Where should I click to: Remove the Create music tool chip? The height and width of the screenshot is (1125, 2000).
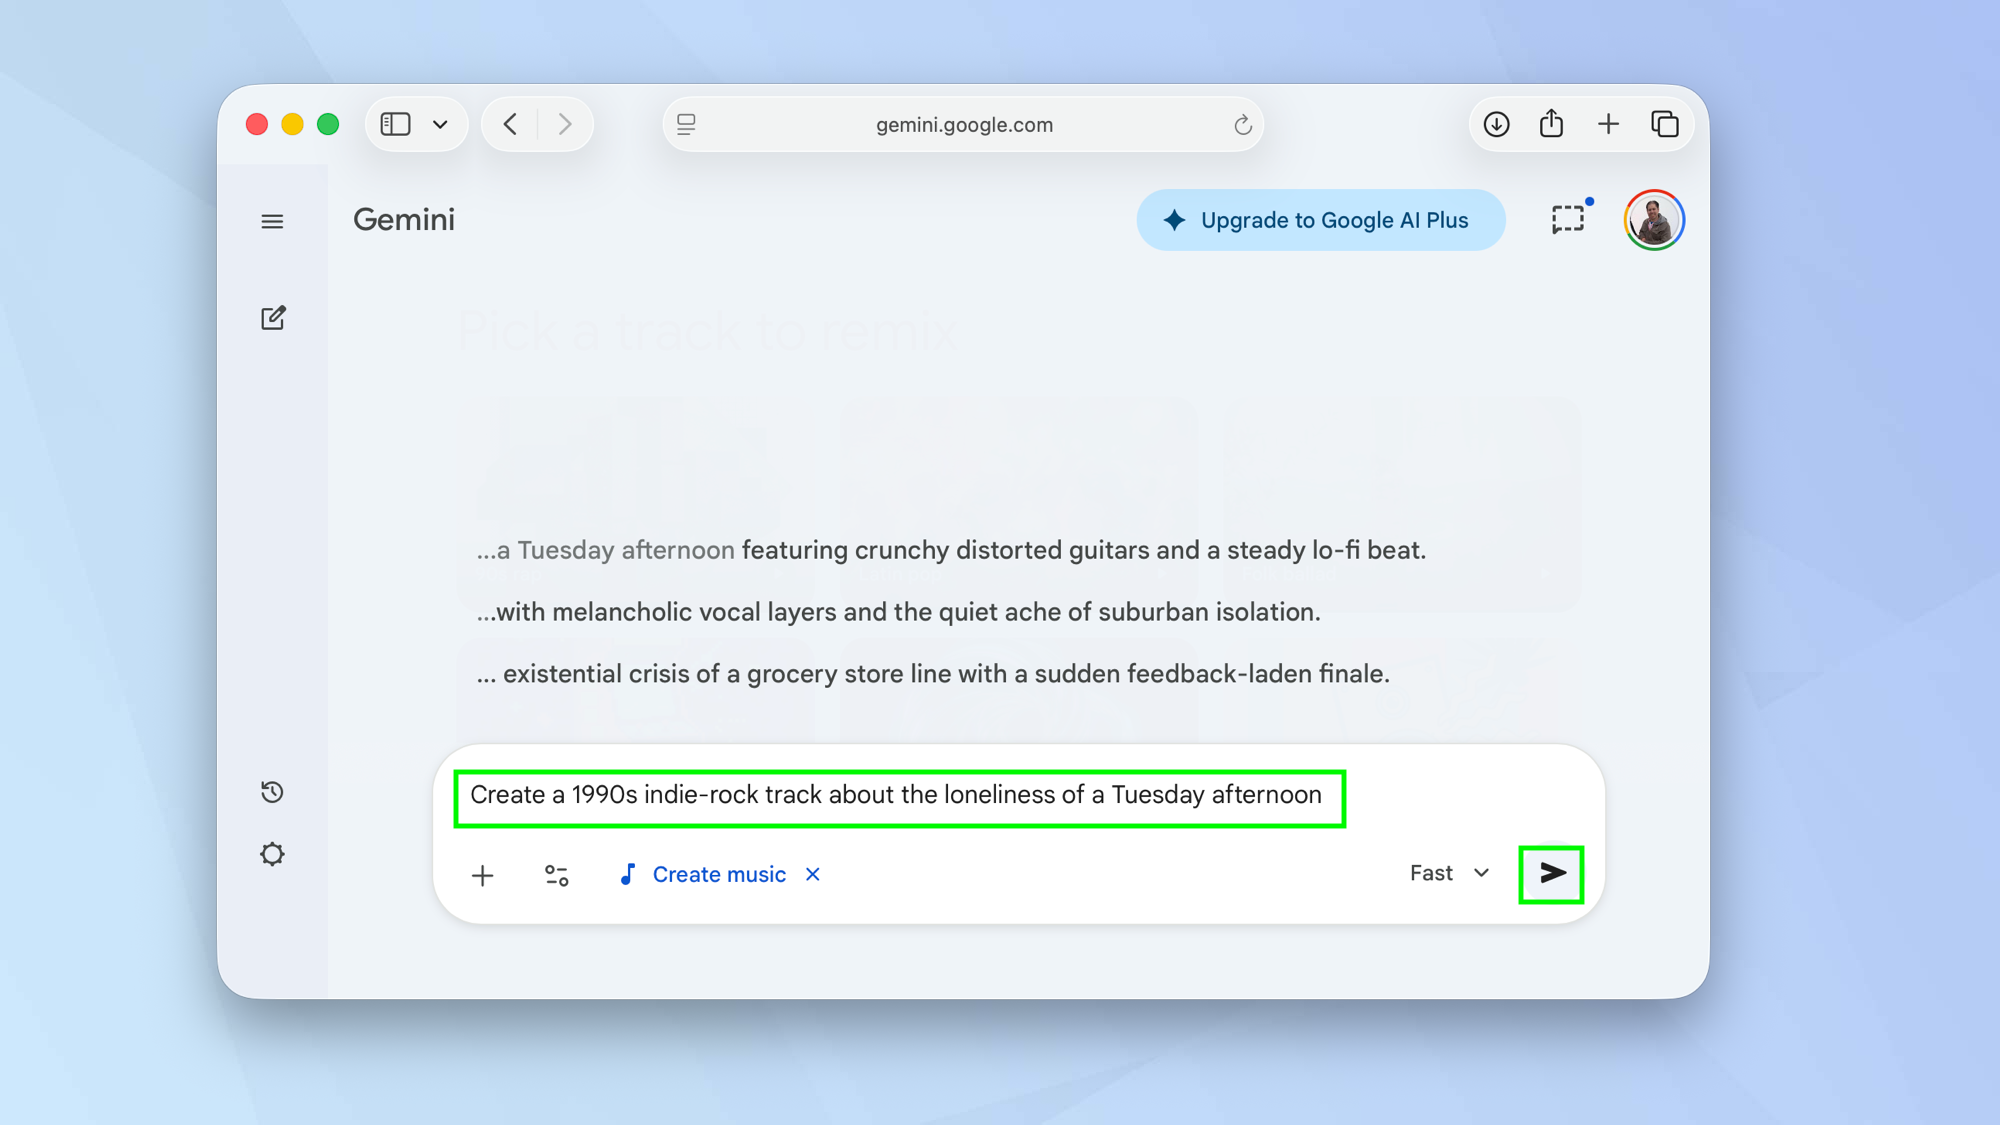[813, 875]
